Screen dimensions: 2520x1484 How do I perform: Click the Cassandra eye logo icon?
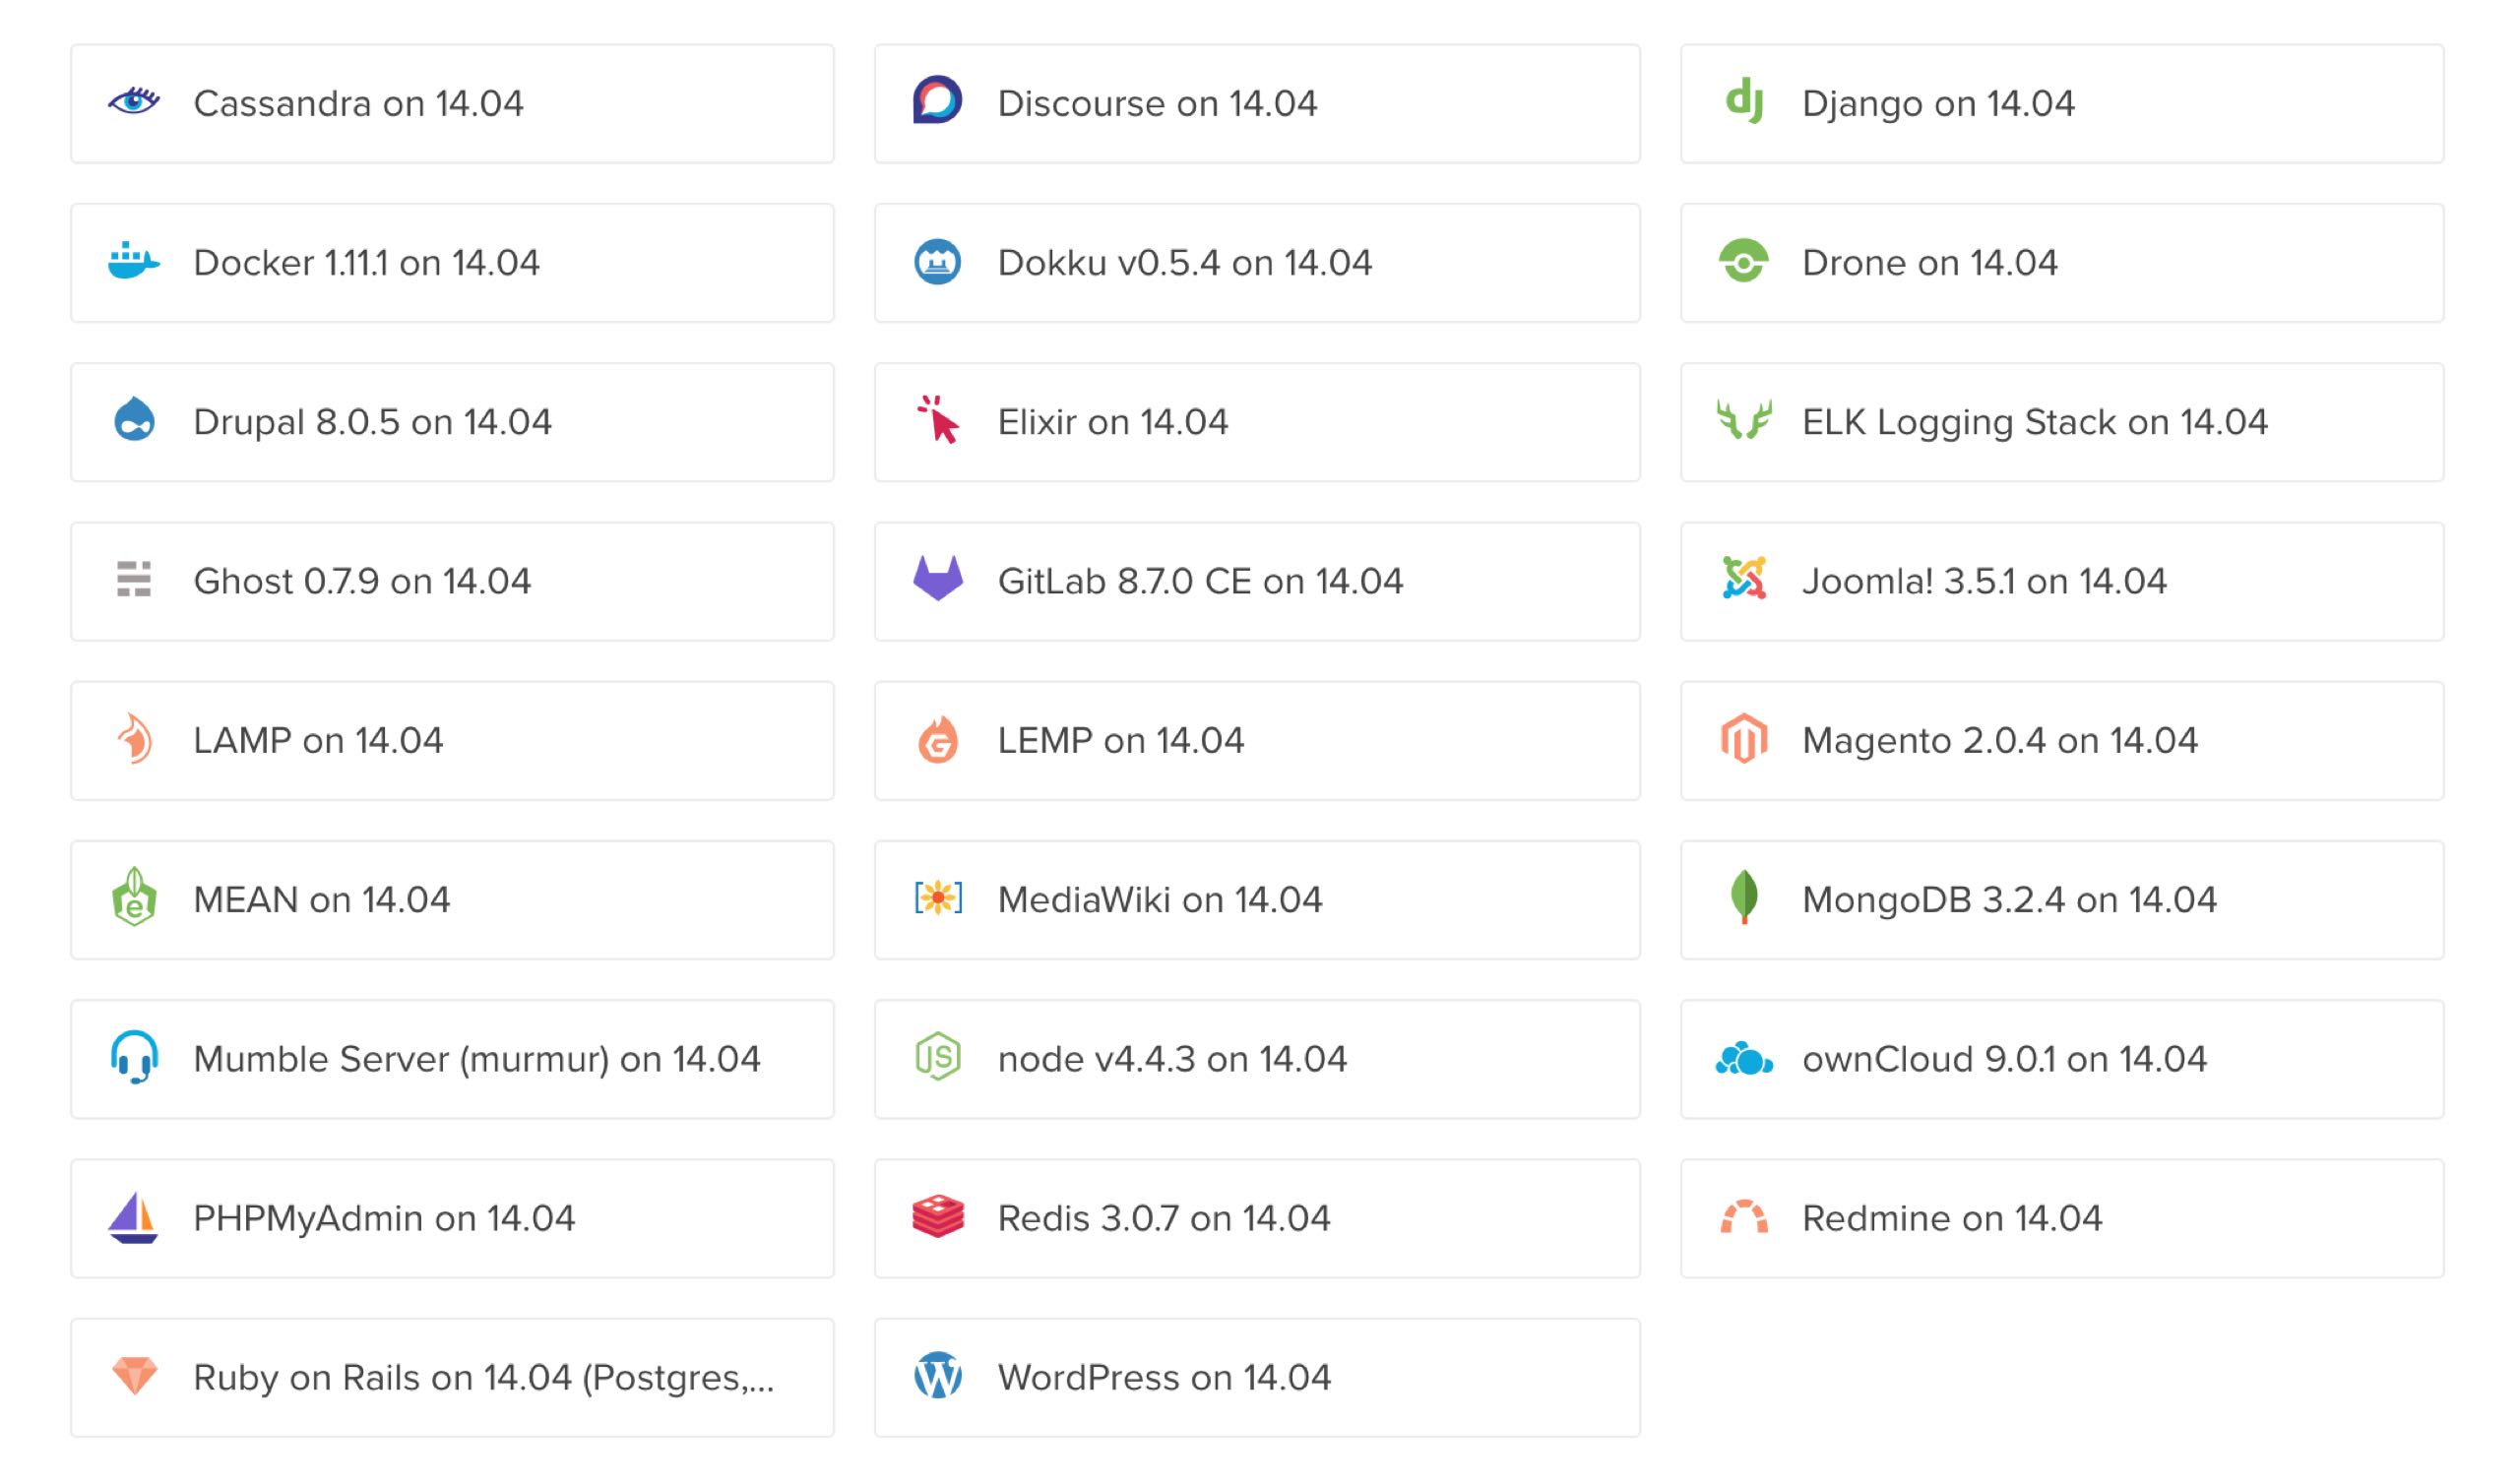pyautogui.click(x=134, y=102)
